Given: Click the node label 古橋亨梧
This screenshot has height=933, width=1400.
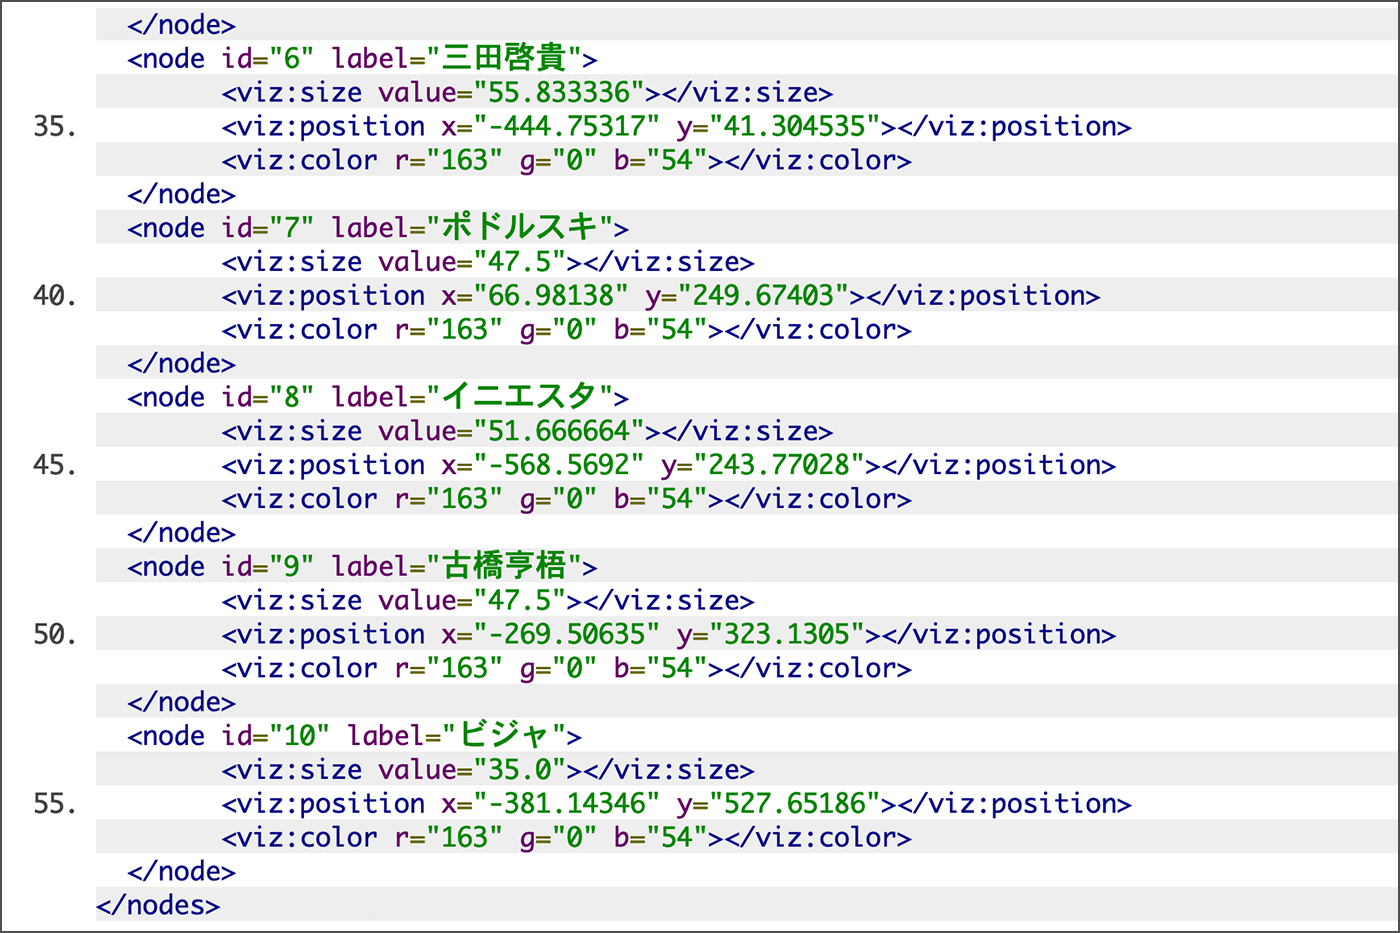Looking at the screenshot, I should click(x=504, y=567).
